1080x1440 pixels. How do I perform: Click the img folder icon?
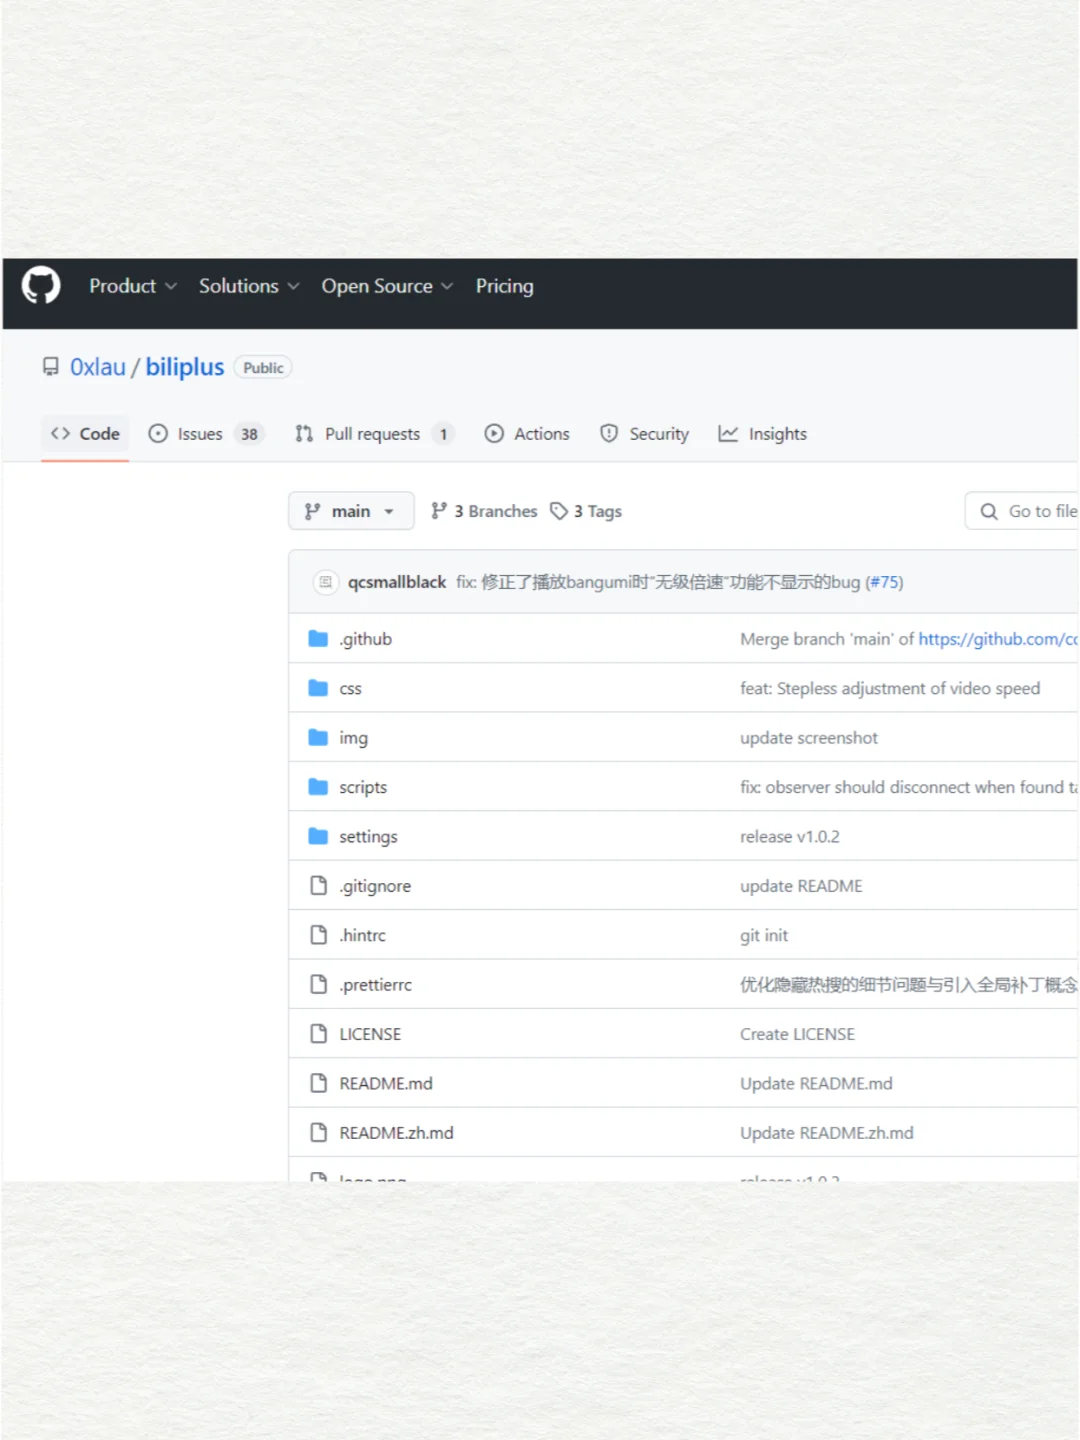pyautogui.click(x=318, y=737)
